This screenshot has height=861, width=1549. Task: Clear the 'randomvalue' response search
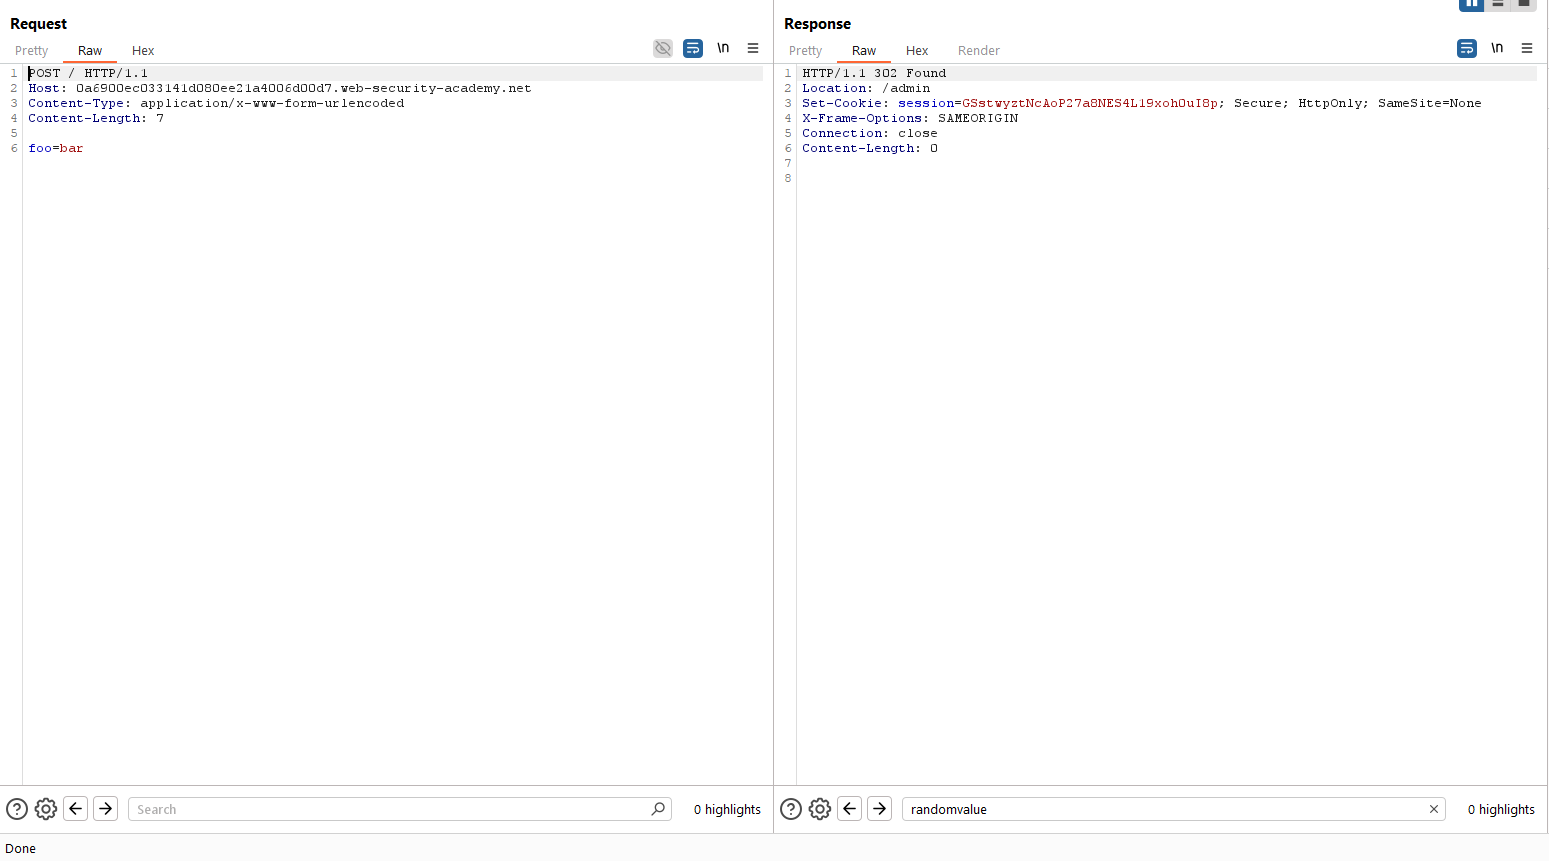click(1434, 809)
